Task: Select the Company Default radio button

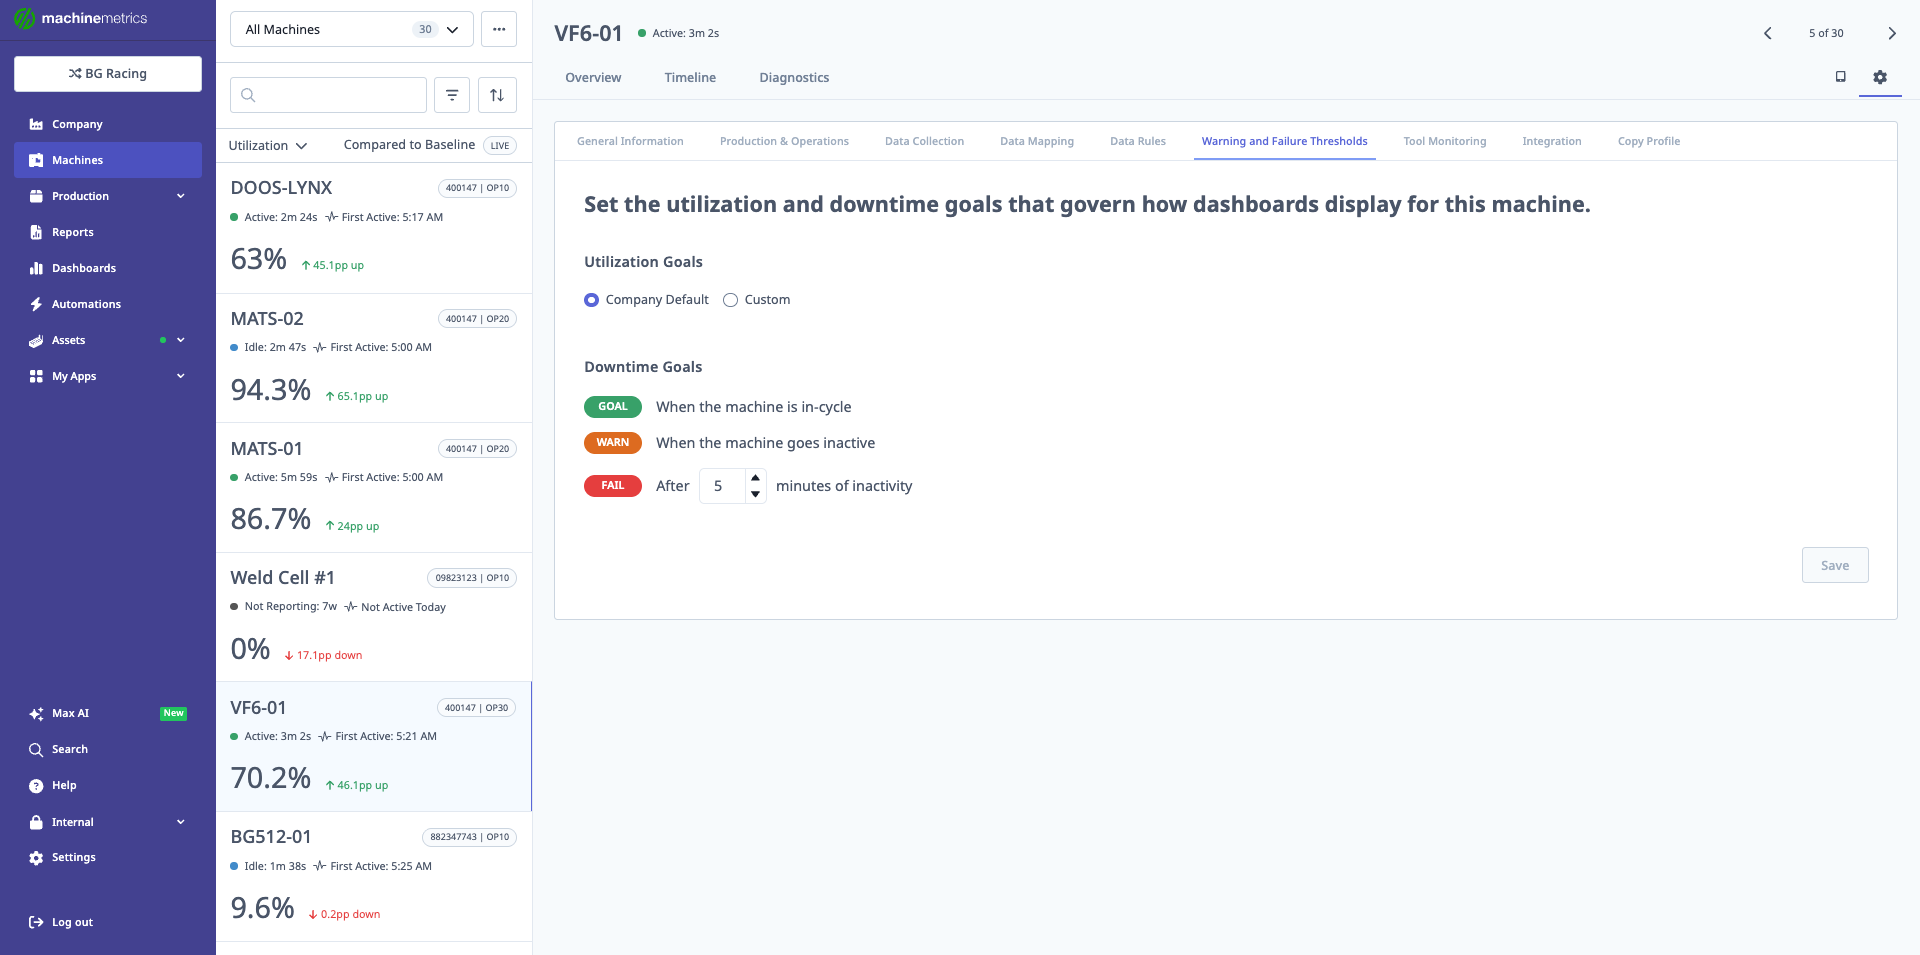Action: pyautogui.click(x=591, y=299)
